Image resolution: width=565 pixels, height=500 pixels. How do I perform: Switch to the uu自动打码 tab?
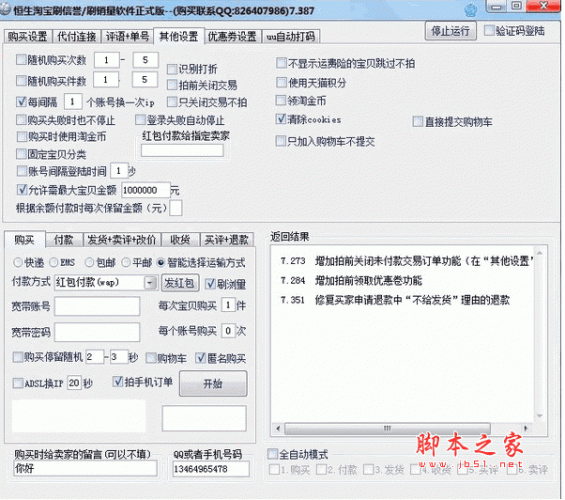290,36
